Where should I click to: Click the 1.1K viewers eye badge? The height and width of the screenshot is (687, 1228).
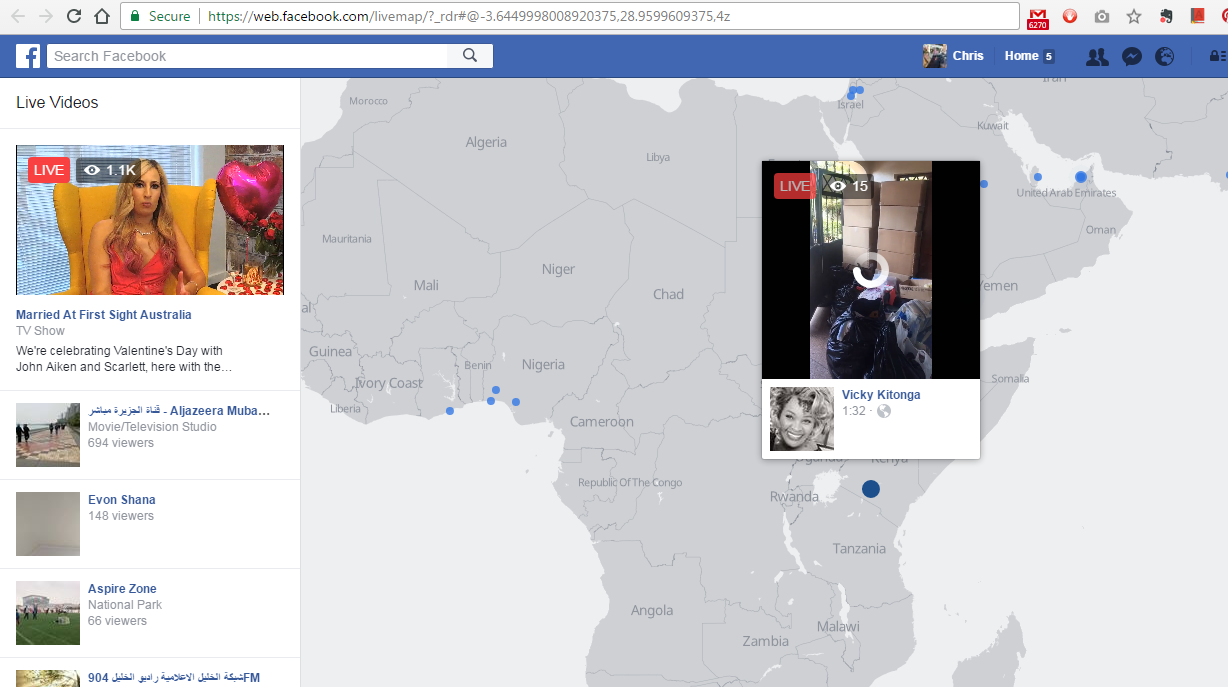pyautogui.click(x=109, y=170)
